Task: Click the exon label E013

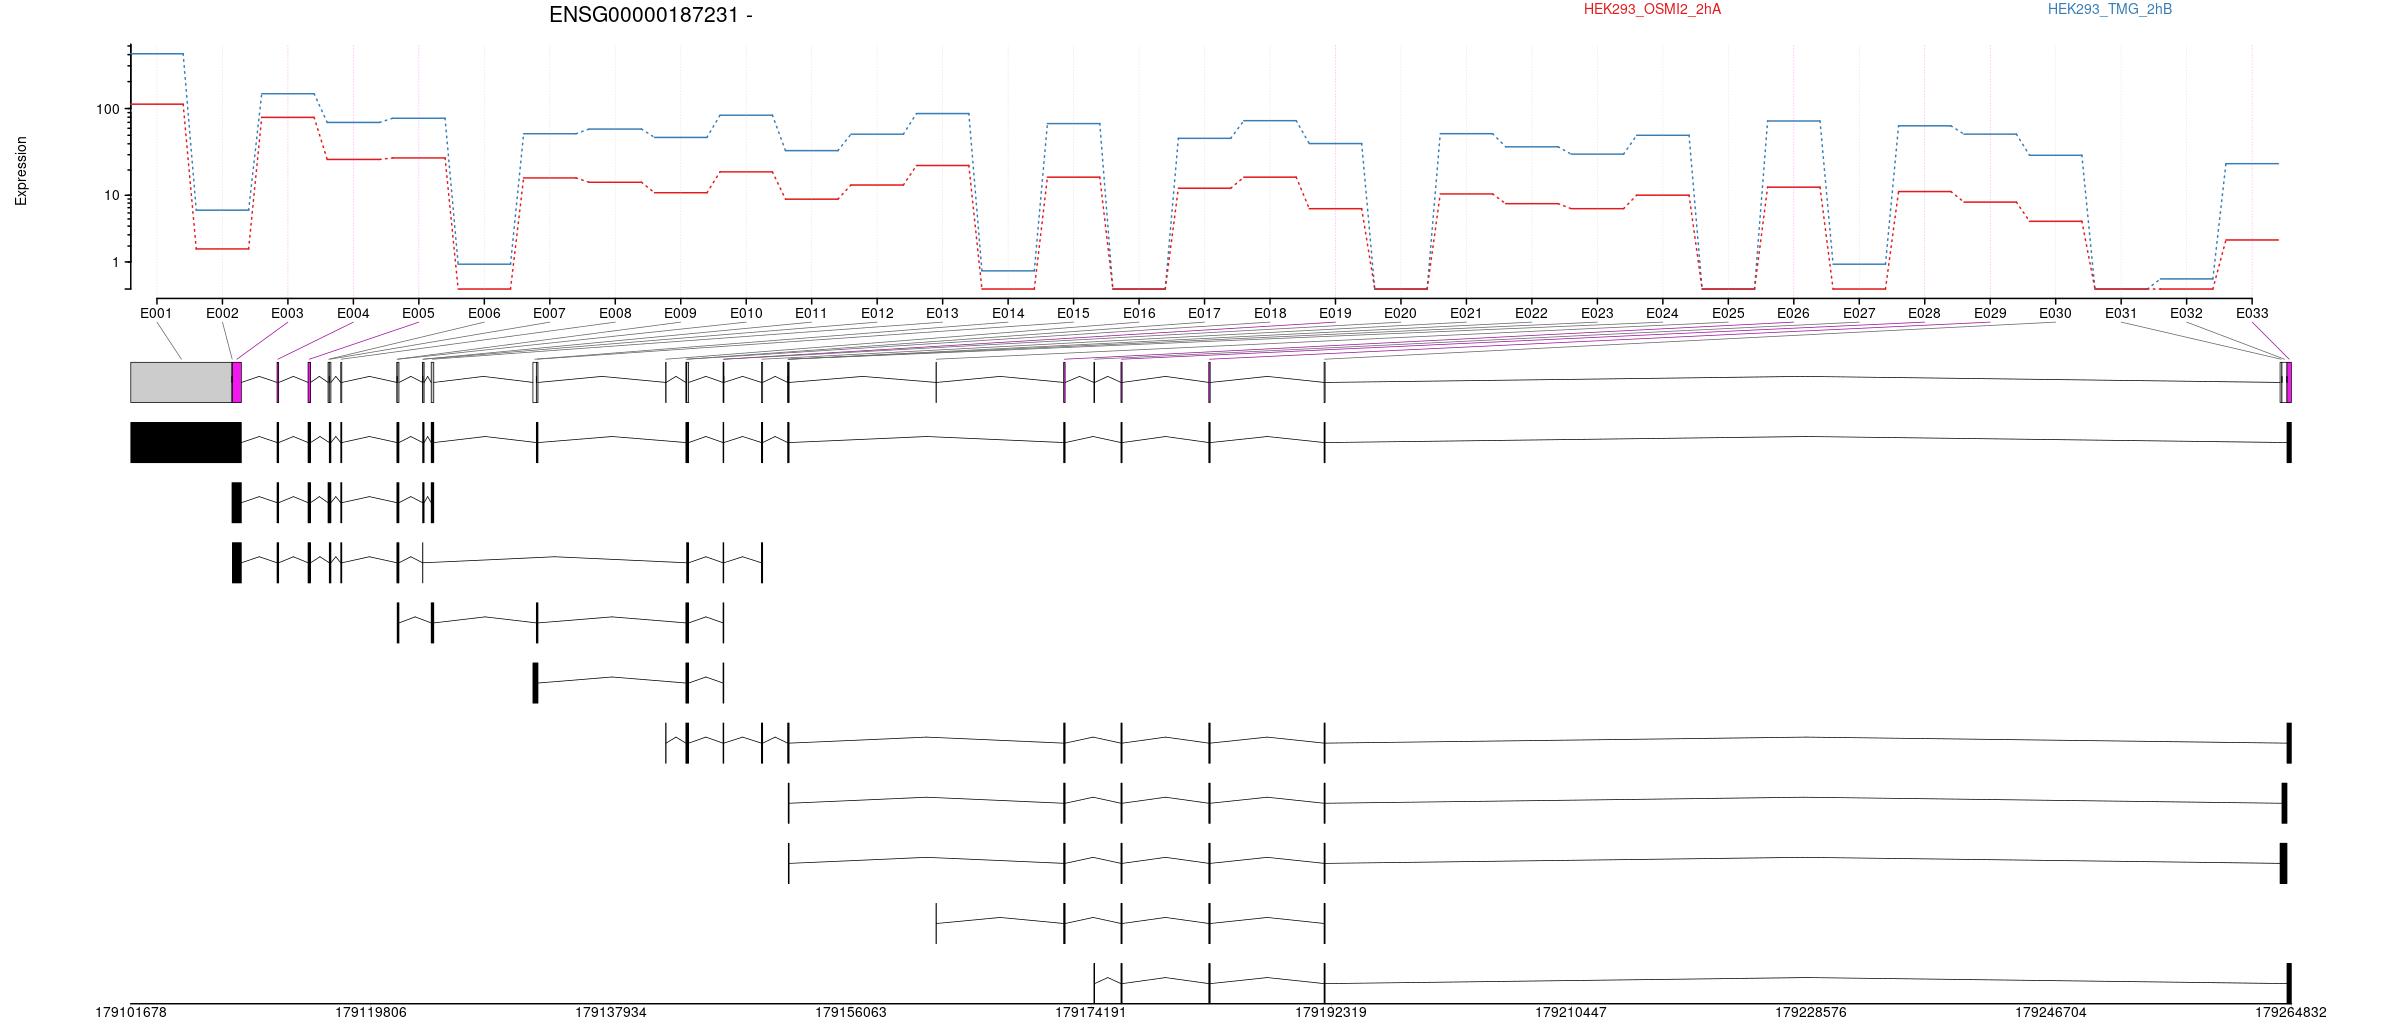Action: click(942, 313)
